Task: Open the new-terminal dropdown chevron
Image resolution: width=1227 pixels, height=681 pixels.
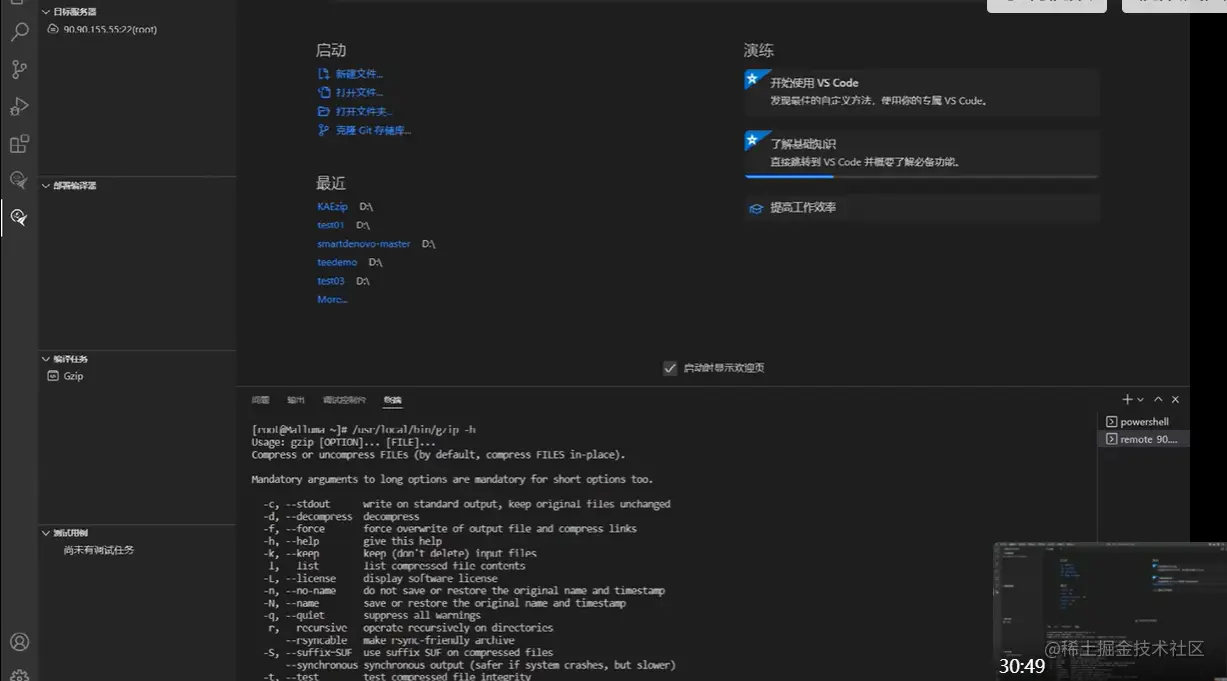Action: pyautogui.click(x=1141, y=400)
